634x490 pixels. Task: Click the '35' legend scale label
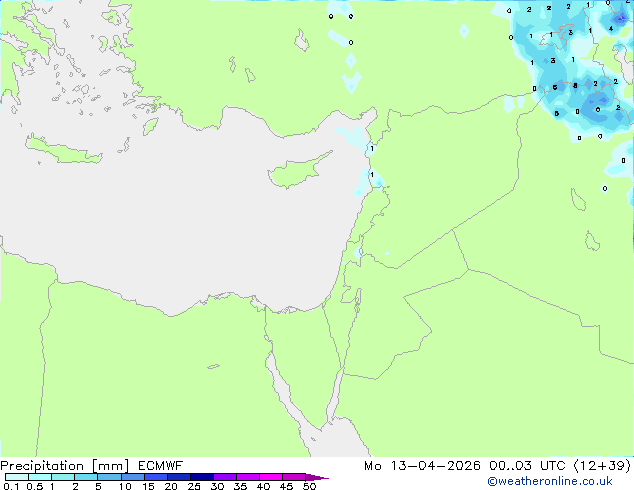pyautogui.click(x=240, y=486)
